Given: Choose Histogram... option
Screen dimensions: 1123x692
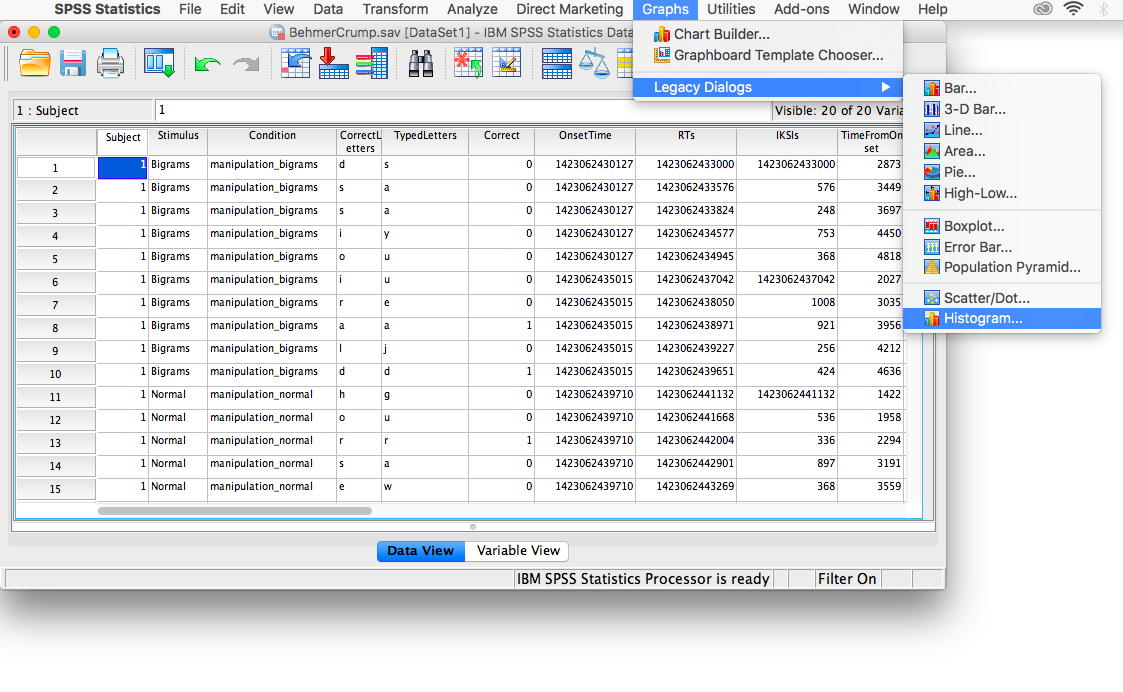Looking at the screenshot, I should pyautogui.click(x=1002, y=319).
